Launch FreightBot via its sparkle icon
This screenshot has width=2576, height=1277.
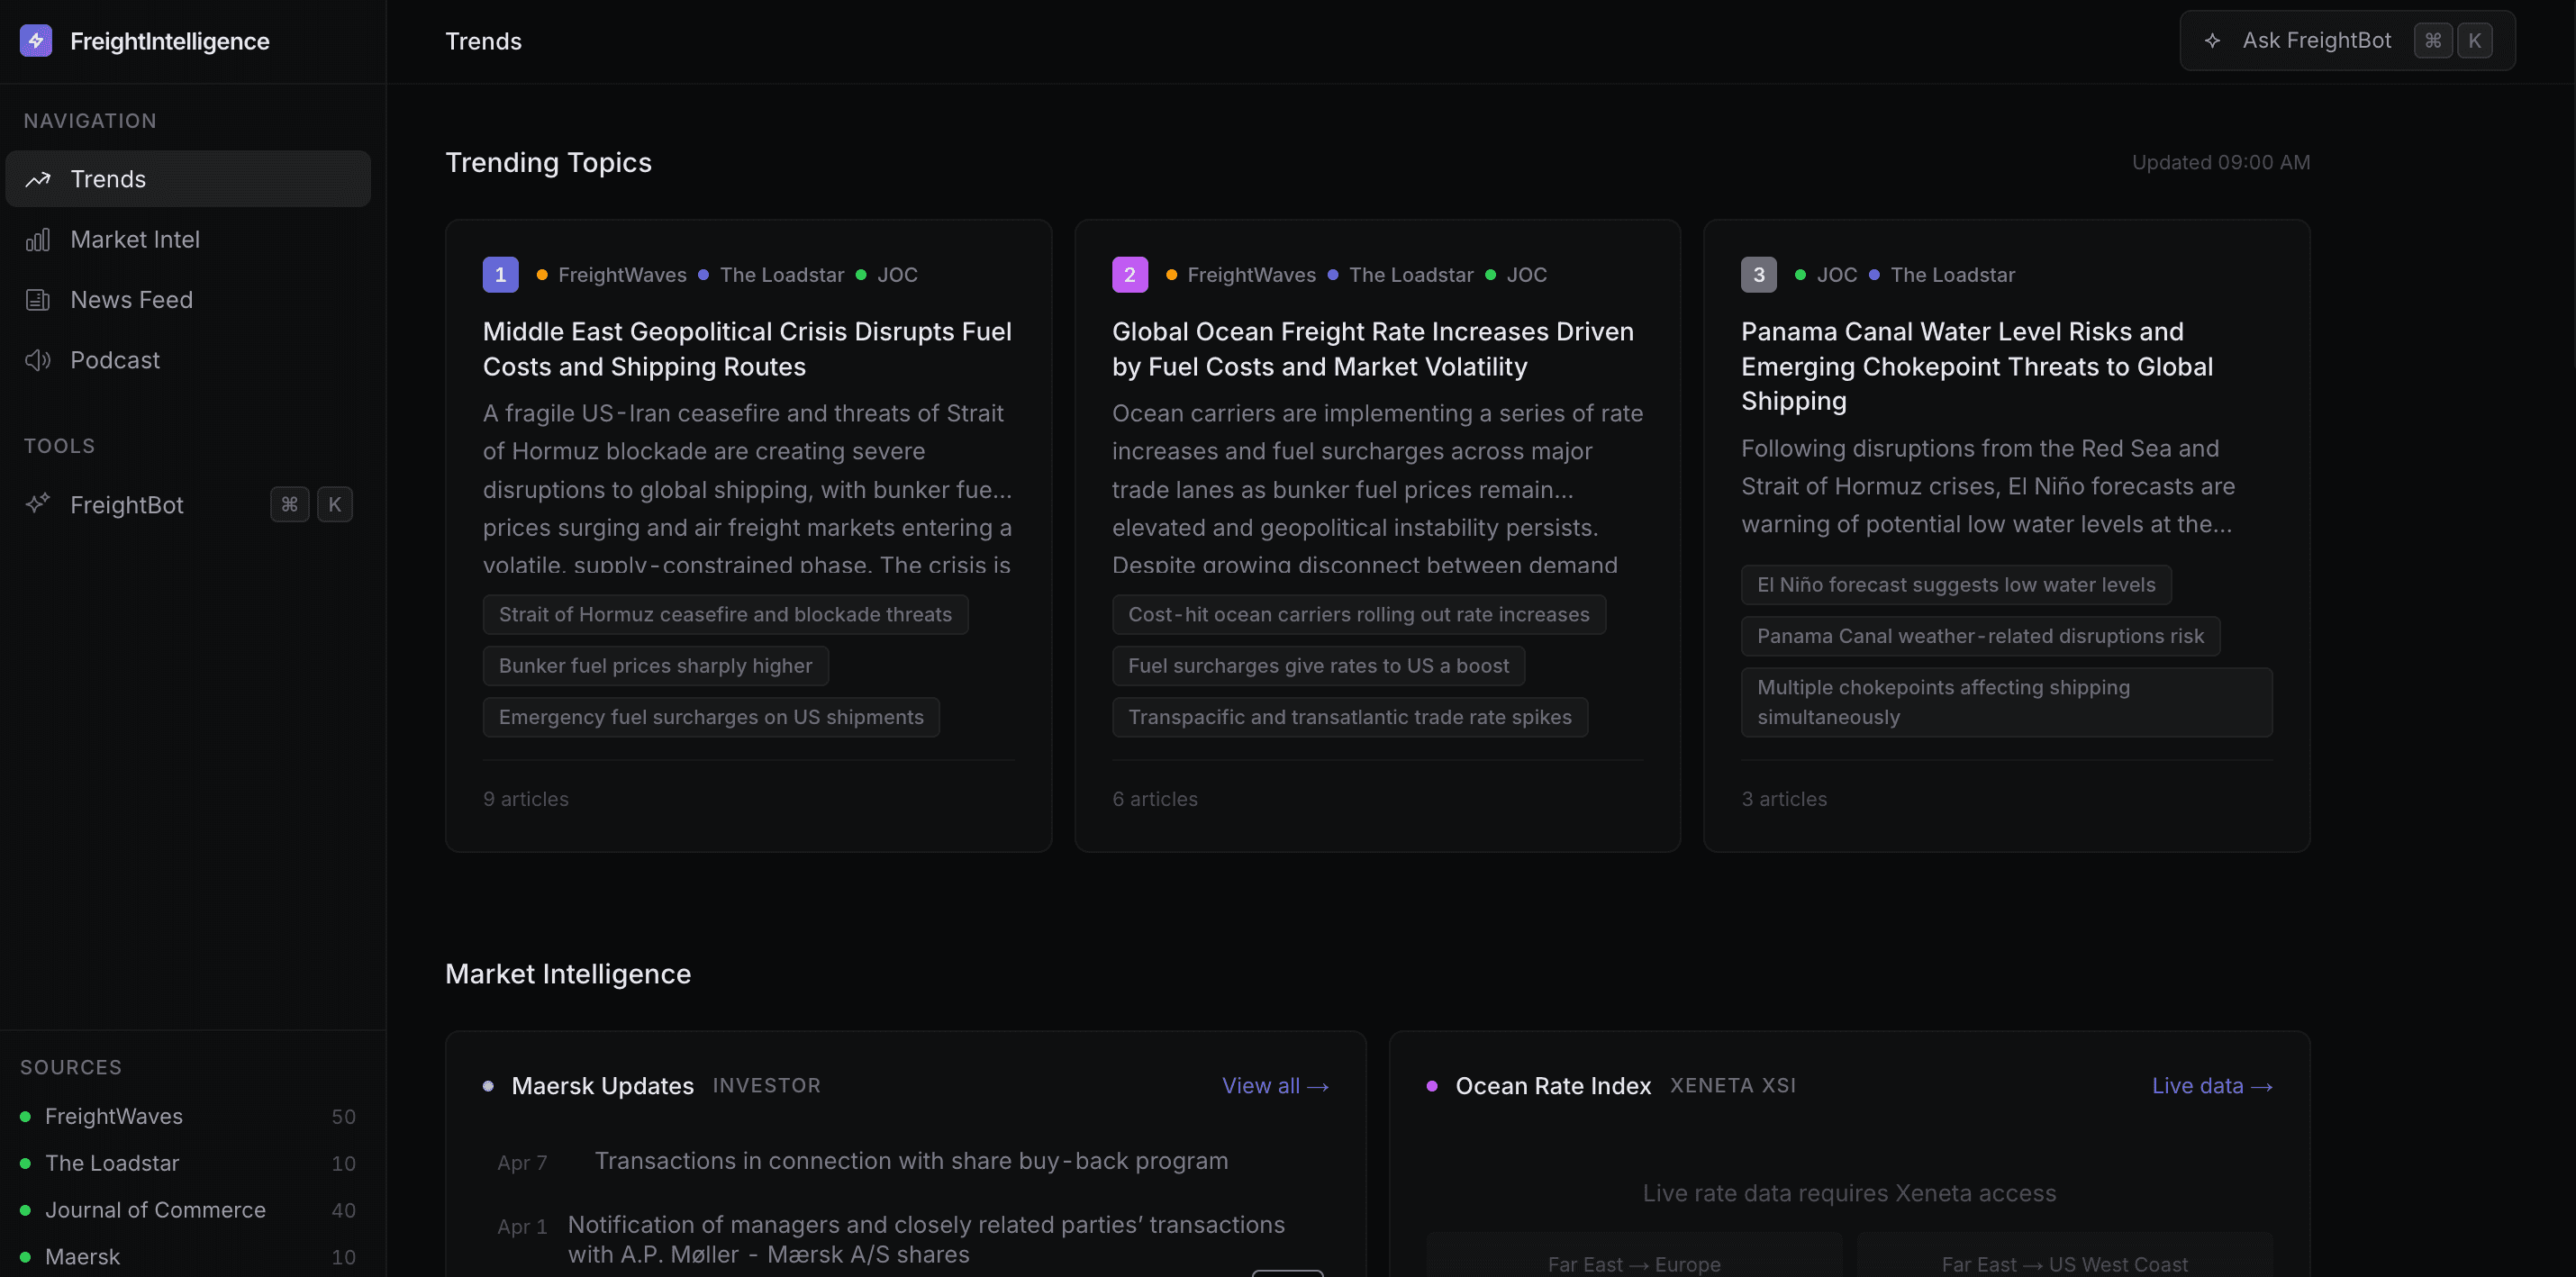[x=38, y=504]
